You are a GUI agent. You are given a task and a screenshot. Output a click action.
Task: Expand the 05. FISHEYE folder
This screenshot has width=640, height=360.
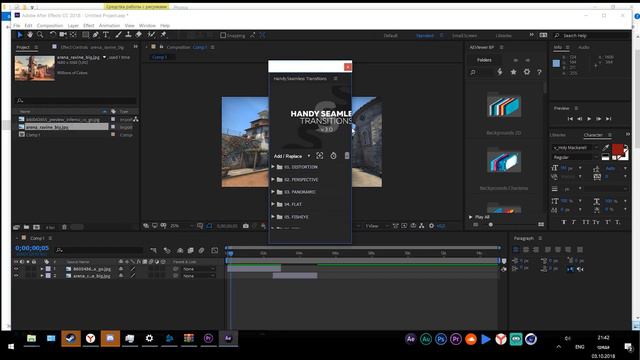click(273, 217)
